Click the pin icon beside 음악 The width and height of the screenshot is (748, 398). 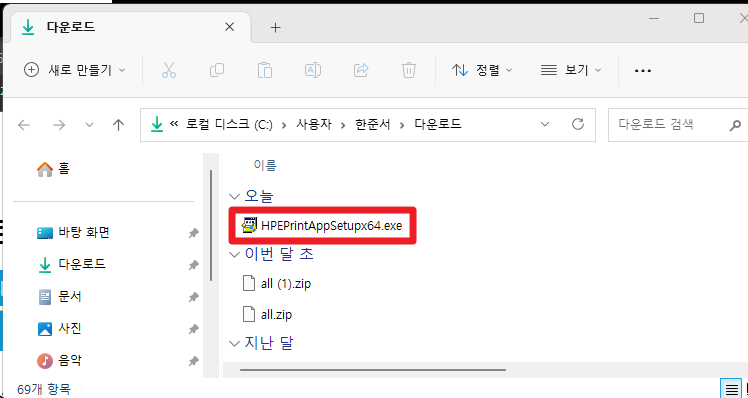click(193, 361)
